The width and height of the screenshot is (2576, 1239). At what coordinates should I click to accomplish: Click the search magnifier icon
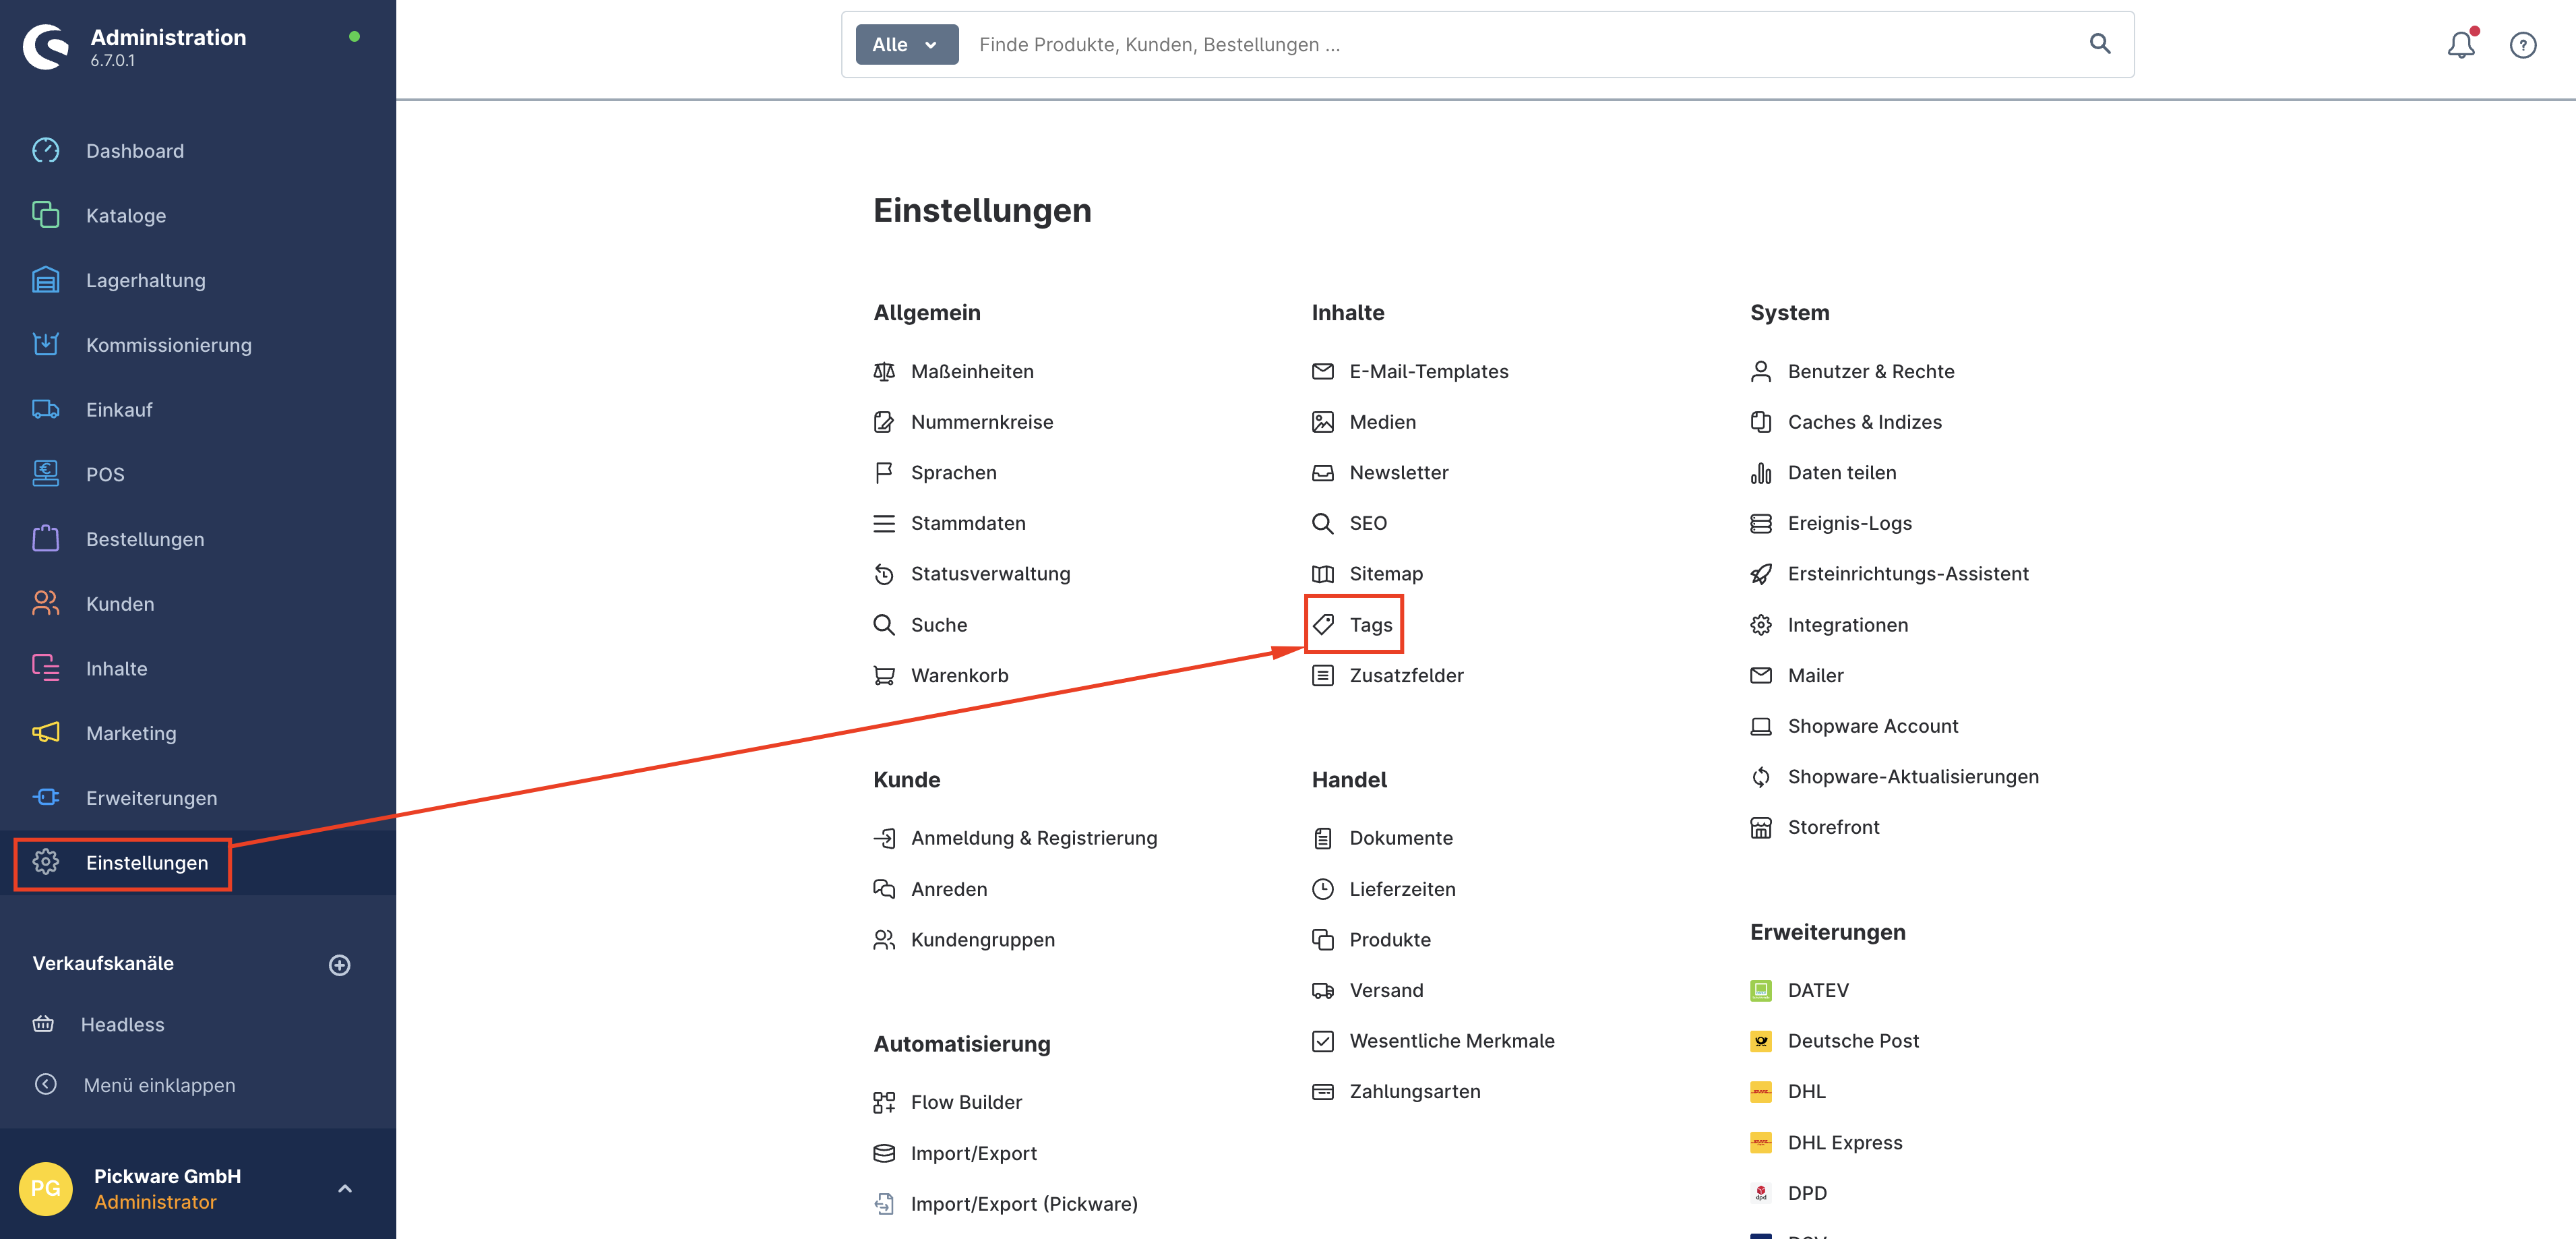(2099, 44)
